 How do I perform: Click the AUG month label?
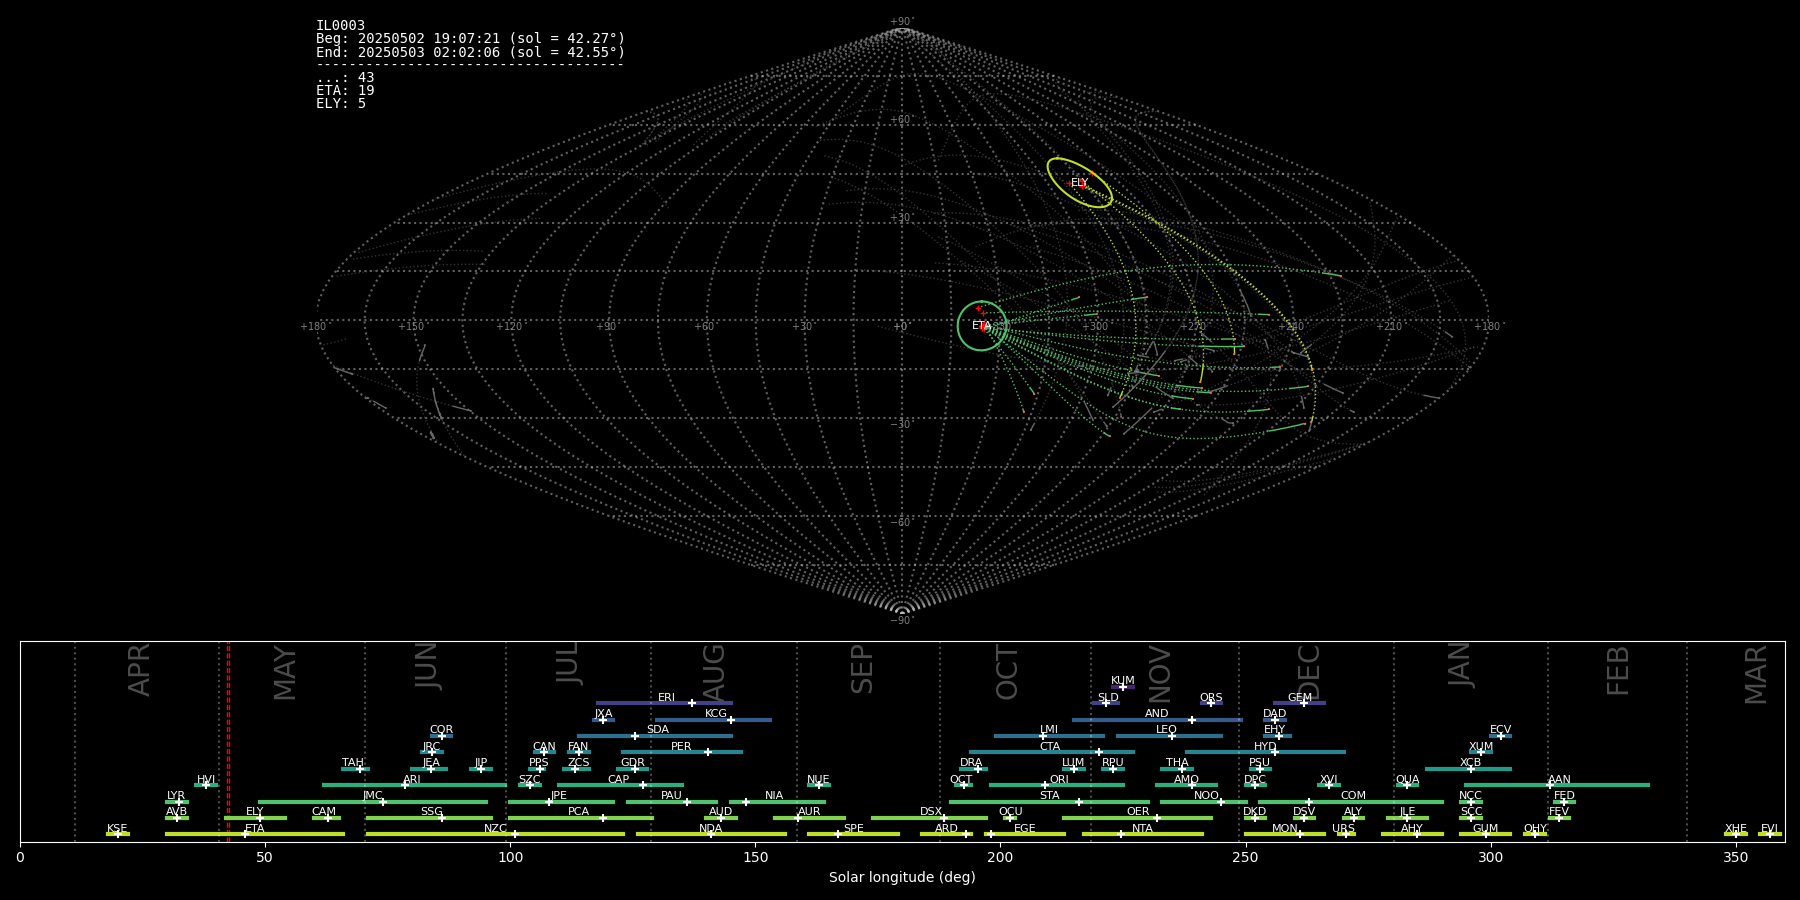(x=714, y=672)
